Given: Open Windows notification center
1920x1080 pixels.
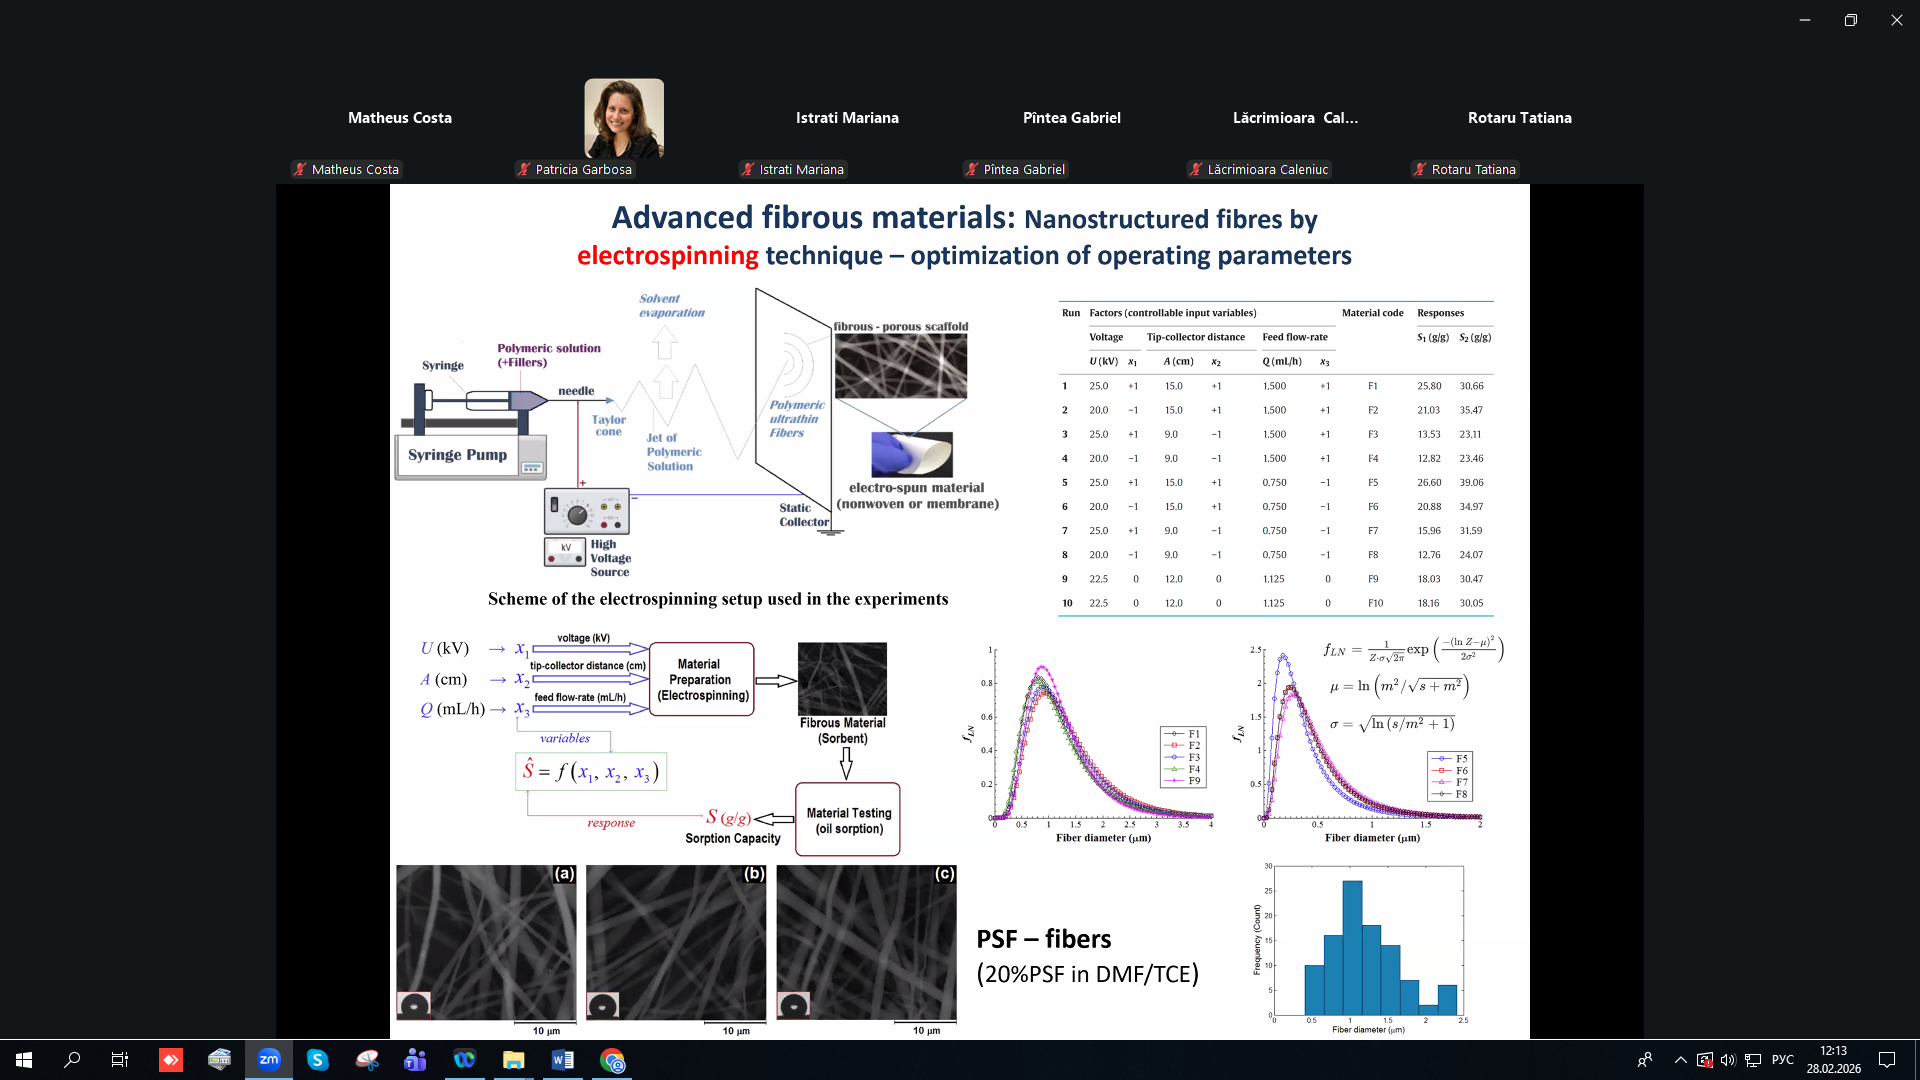Looking at the screenshot, I should pyautogui.click(x=1887, y=1060).
